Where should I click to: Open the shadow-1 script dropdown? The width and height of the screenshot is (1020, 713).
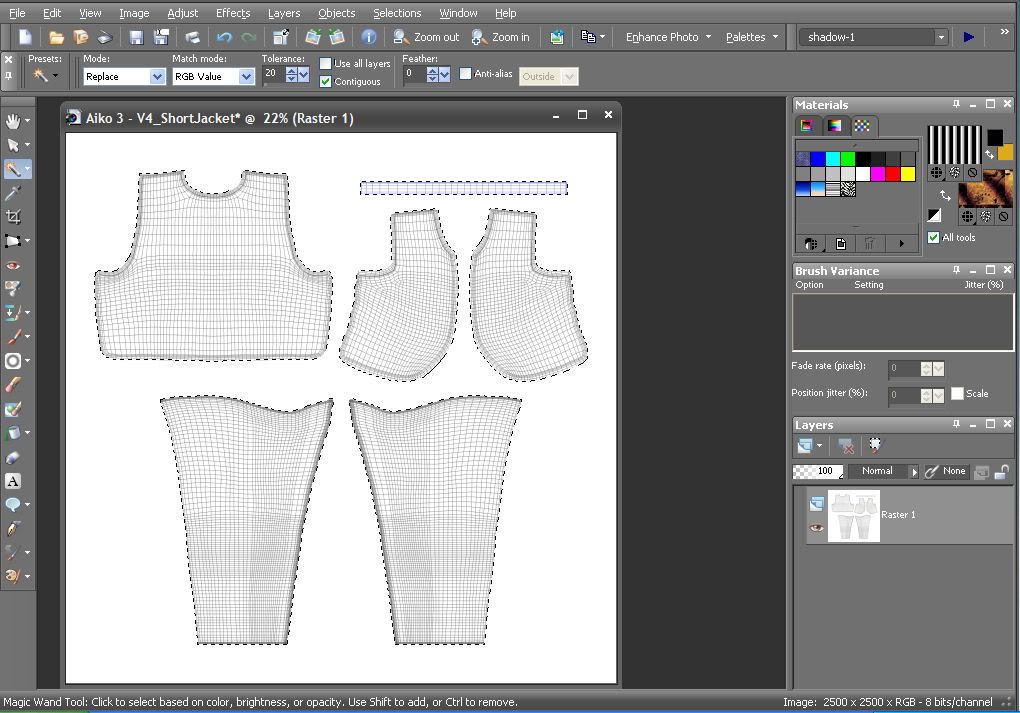click(940, 37)
